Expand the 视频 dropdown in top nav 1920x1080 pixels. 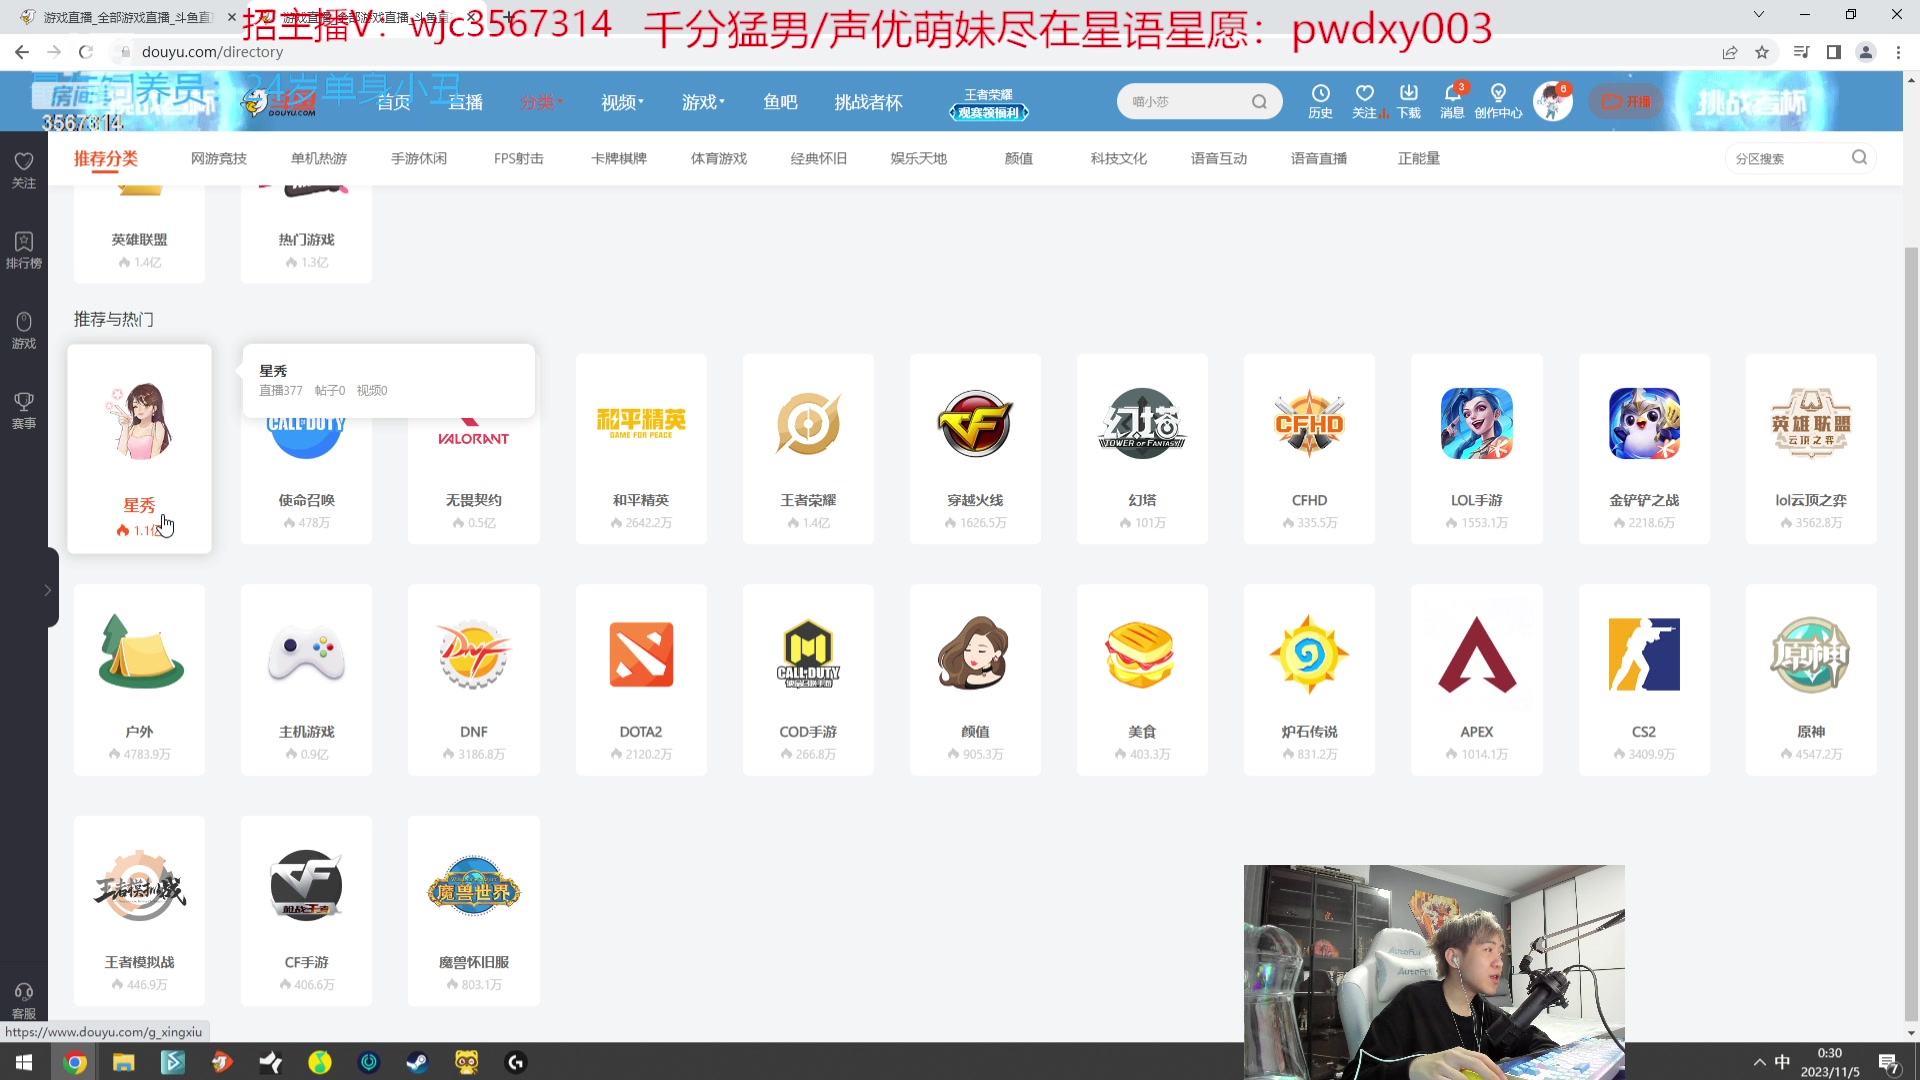622,102
